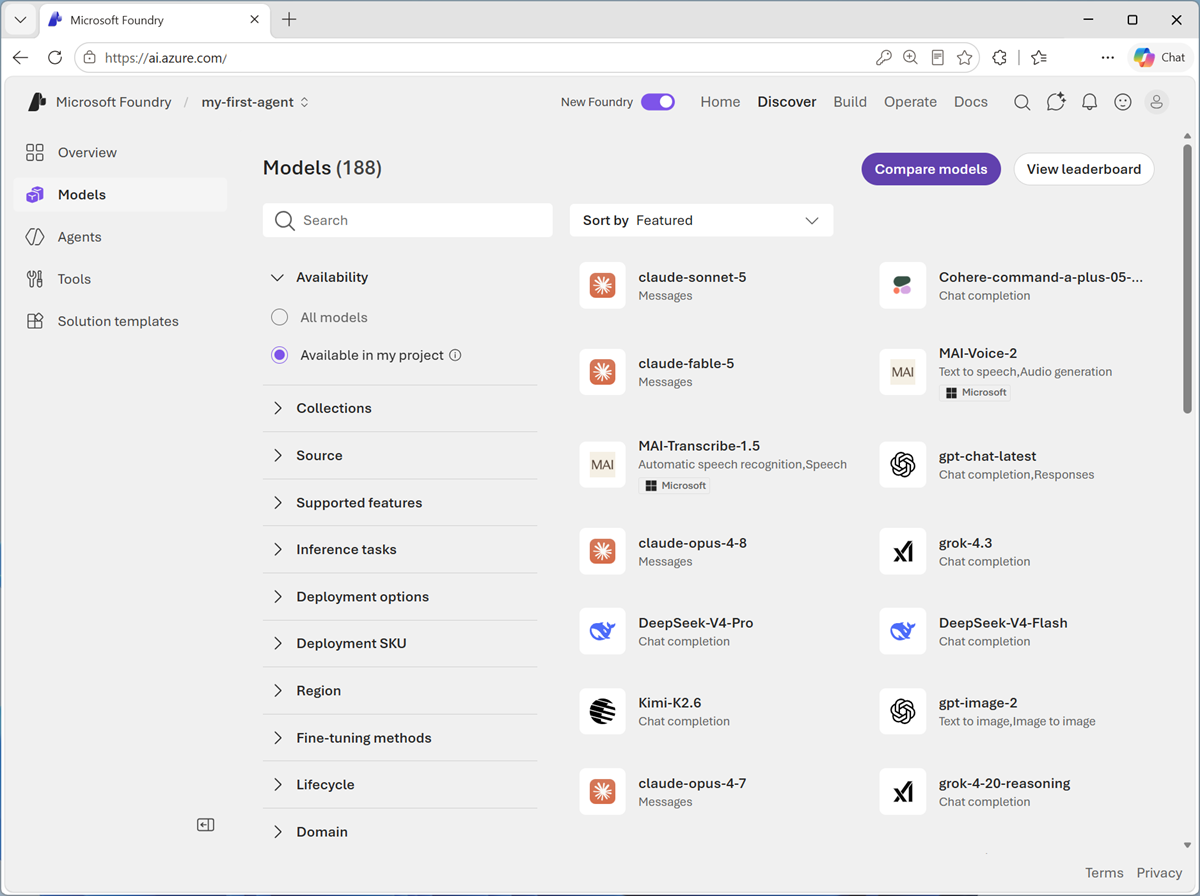Screen dimensions: 1200x896
Task: Click the browser address bar URL
Action: click(x=166, y=58)
